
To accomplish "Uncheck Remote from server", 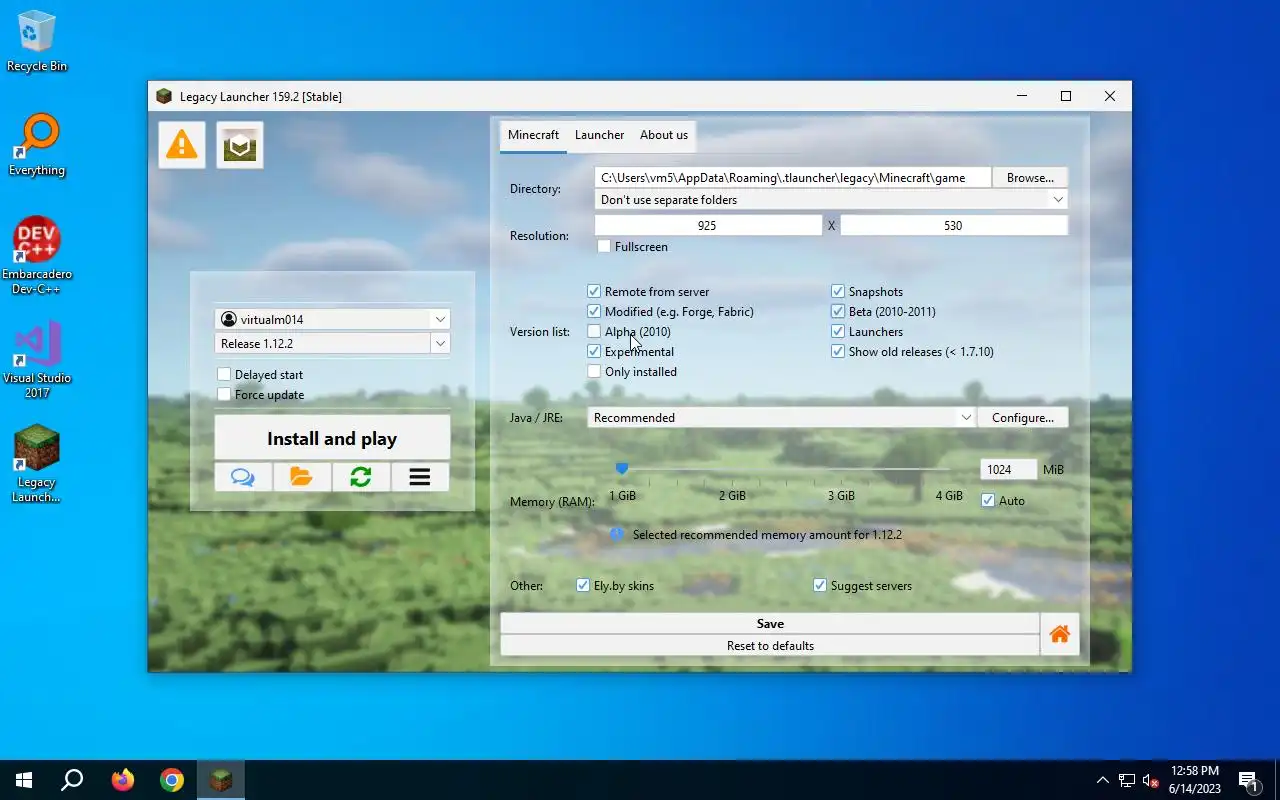I will pyautogui.click(x=594, y=291).
